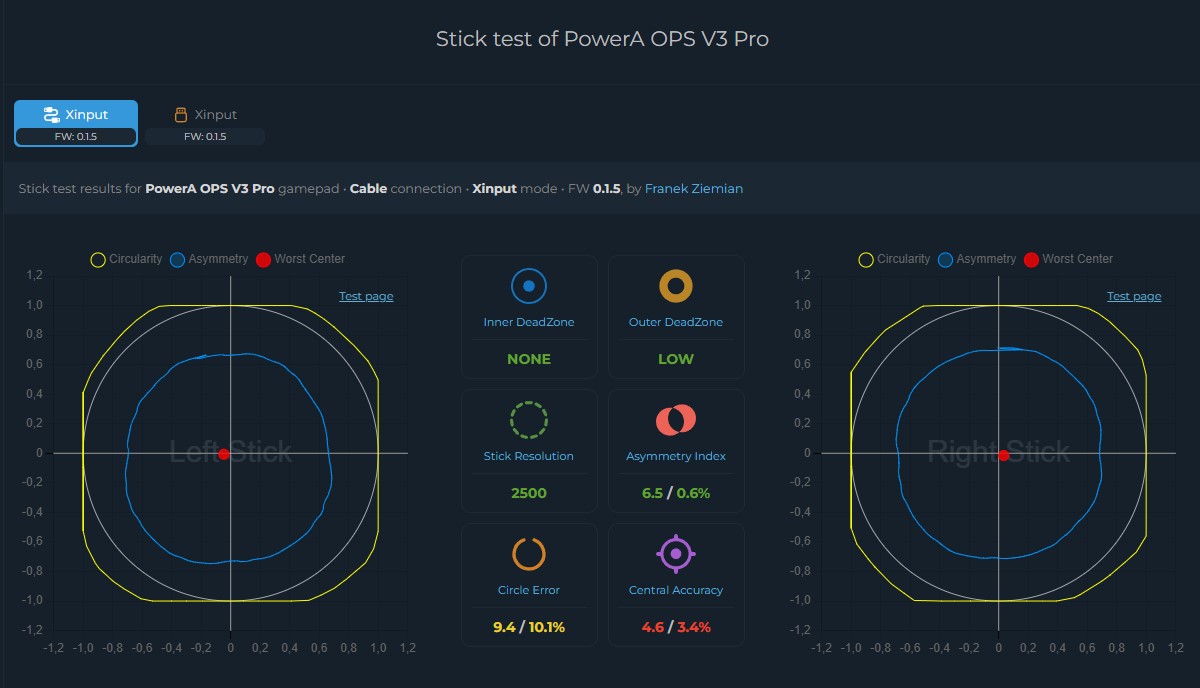1200x688 pixels.
Task: Click the Asymmetry Index label
Action: tap(676, 456)
